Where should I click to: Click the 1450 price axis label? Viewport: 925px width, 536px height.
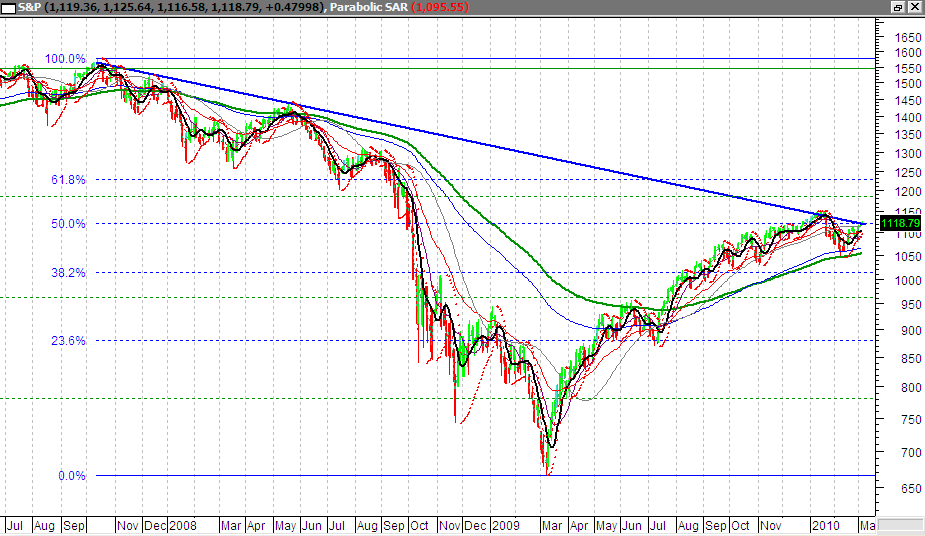click(908, 101)
